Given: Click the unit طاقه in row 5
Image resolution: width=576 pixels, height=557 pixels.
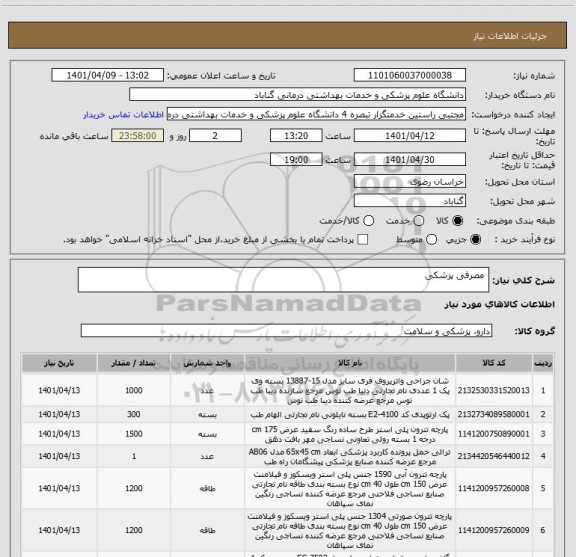Looking at the screenshot, I should 207,488.
